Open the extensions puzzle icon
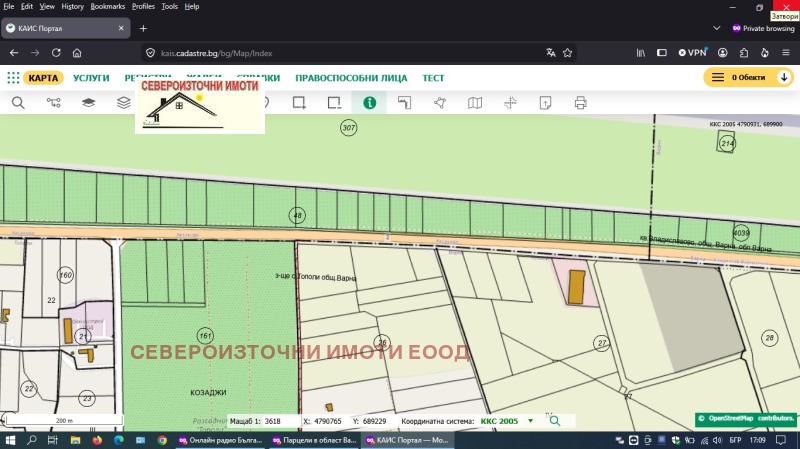 coord(744,53)
